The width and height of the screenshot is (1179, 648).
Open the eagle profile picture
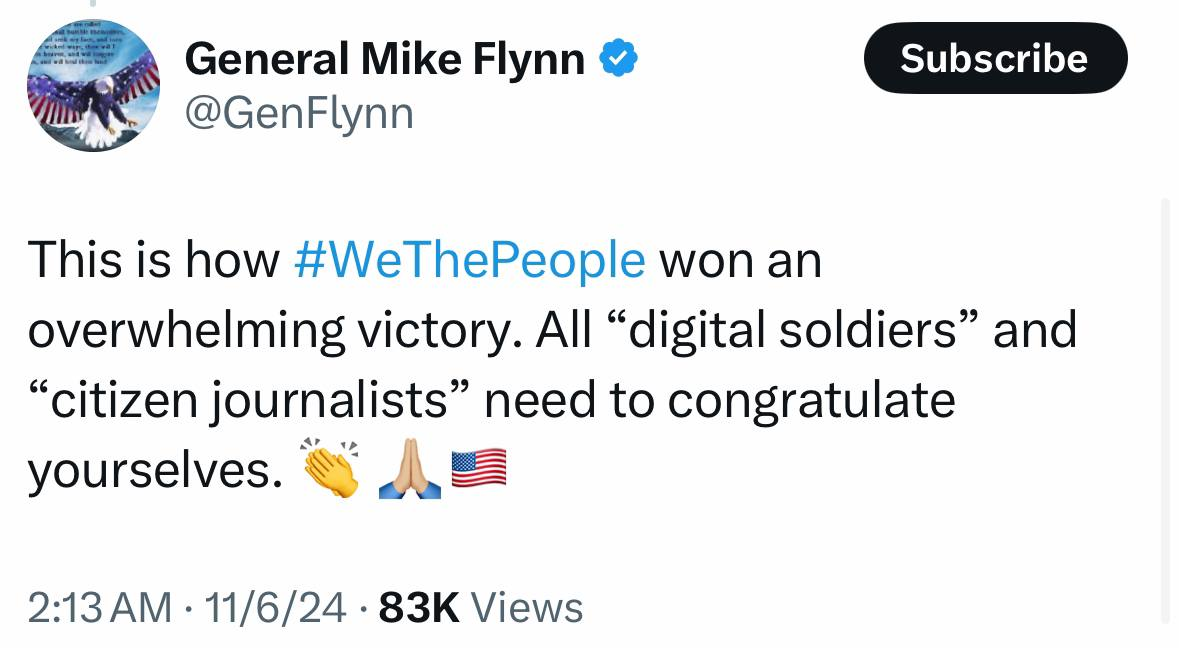tap(93, 86)
